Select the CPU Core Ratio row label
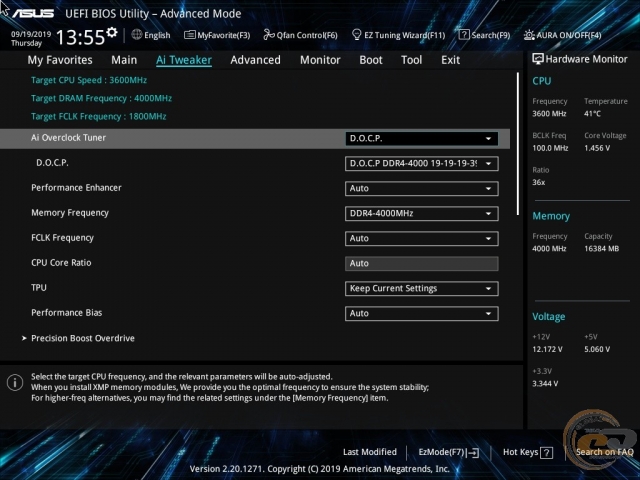Image resolution: width=640 pixels, height=480 pixels. pos(61,263)
